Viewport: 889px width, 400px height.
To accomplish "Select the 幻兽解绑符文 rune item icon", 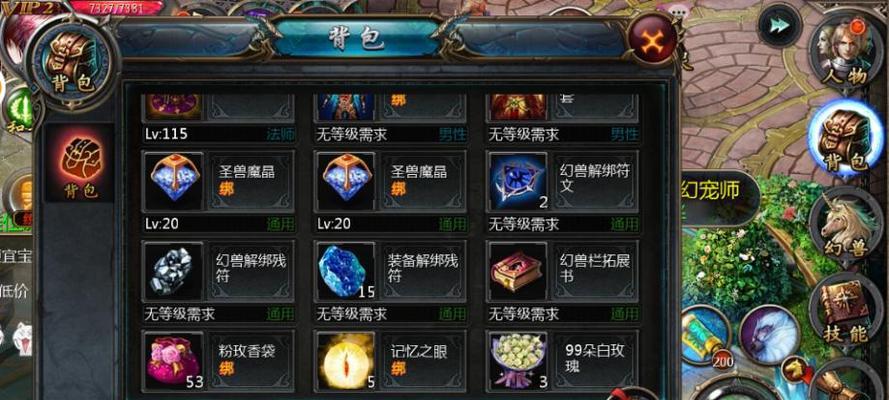I will [519, 181].
